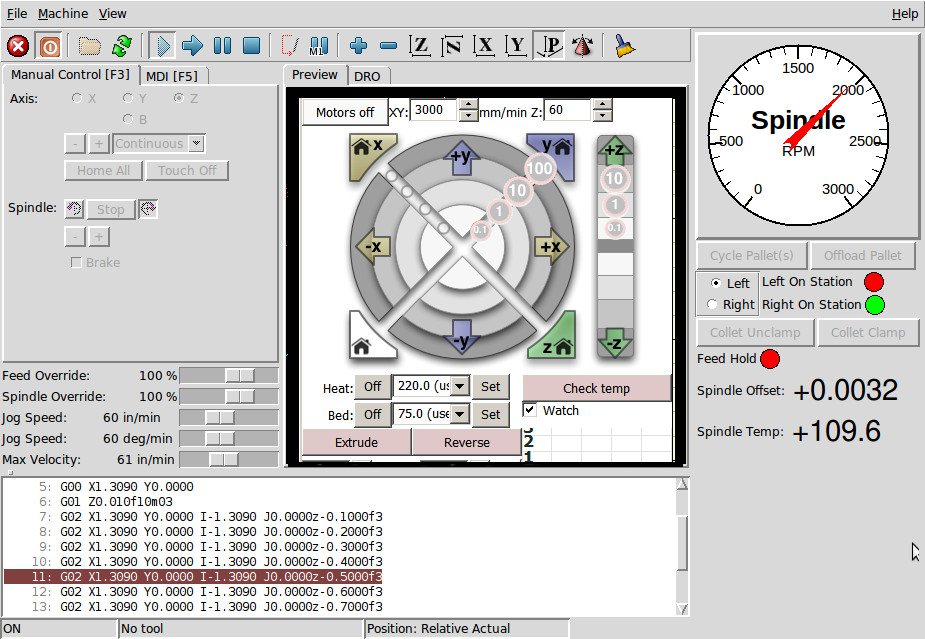
Task: Click the Pause execution icon
Action: tap(222, 45)
